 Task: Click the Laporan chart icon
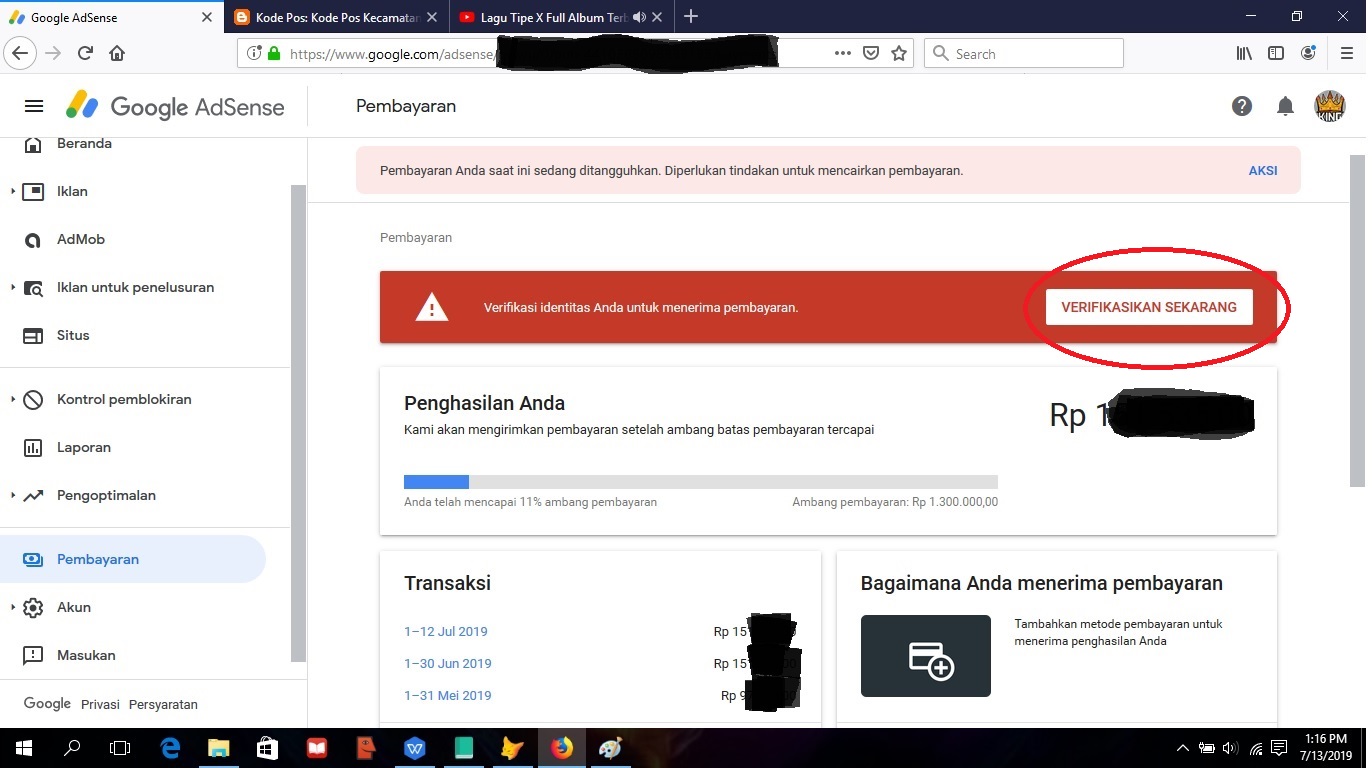coord(33,448)
